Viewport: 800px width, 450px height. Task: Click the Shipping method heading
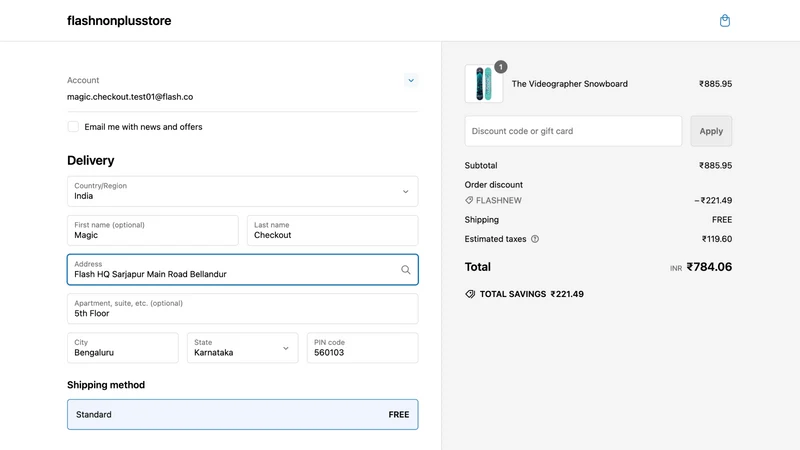coord(106,385)
